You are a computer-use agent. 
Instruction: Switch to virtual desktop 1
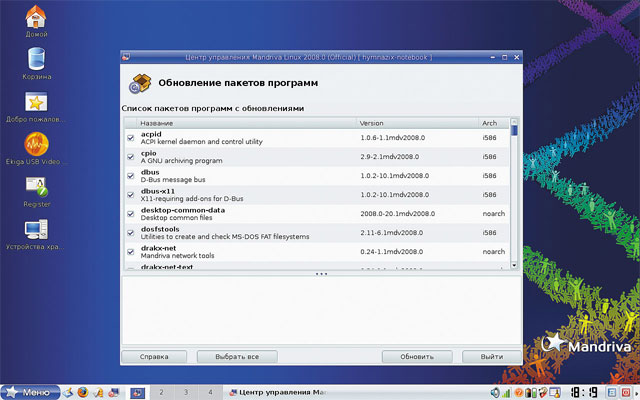coord(138,393)
